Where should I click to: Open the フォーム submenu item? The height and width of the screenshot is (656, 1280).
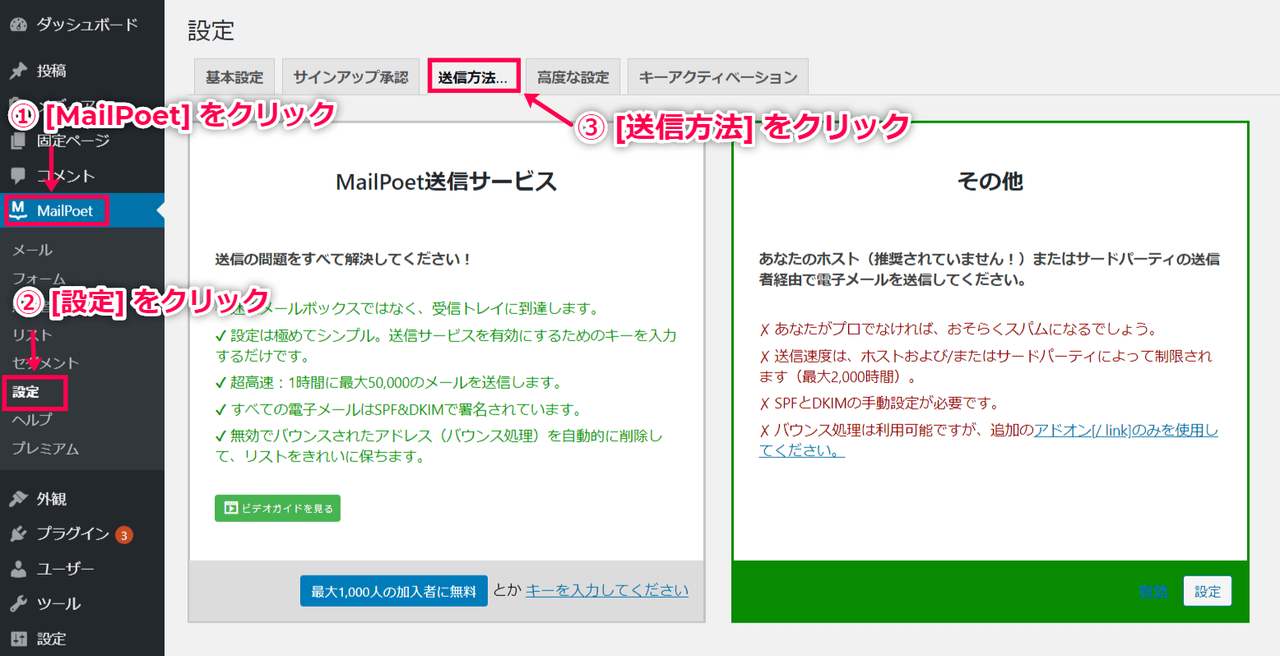[x=38, y=279]
